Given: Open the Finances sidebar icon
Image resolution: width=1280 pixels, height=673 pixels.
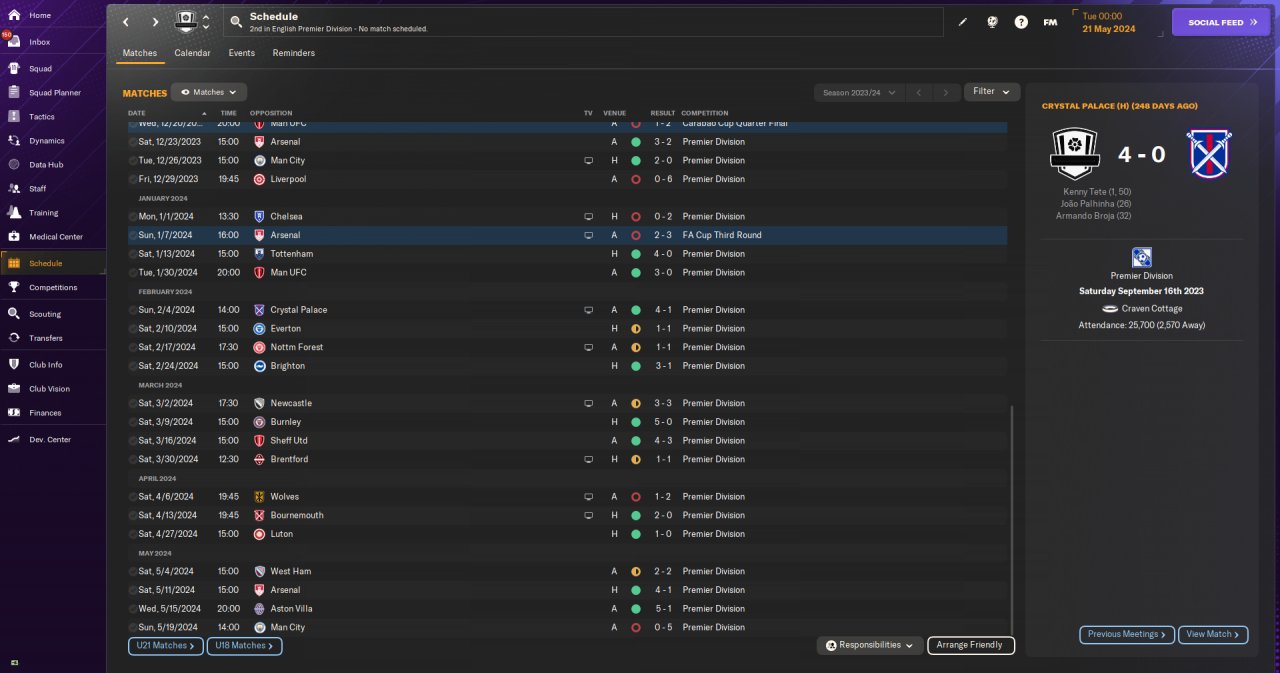Looking at the screenshot, I should pyautogui.click(x=14, y=413).
